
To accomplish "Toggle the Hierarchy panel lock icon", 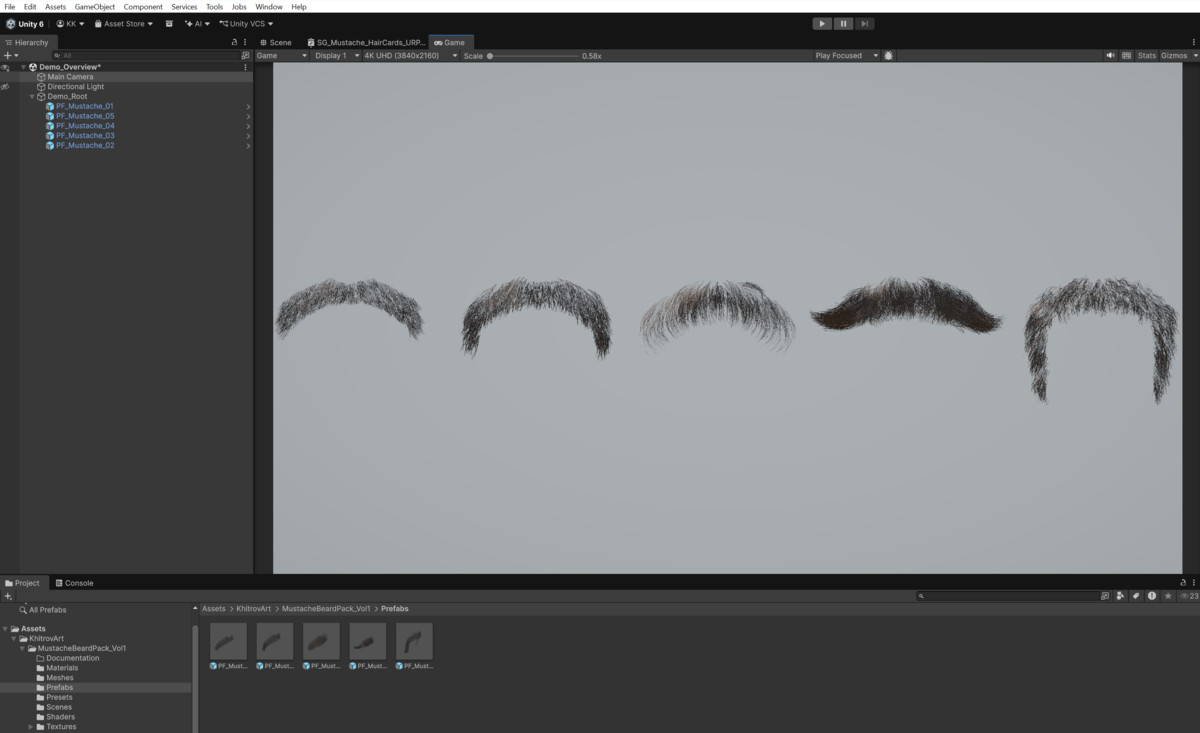I will 234,42.
